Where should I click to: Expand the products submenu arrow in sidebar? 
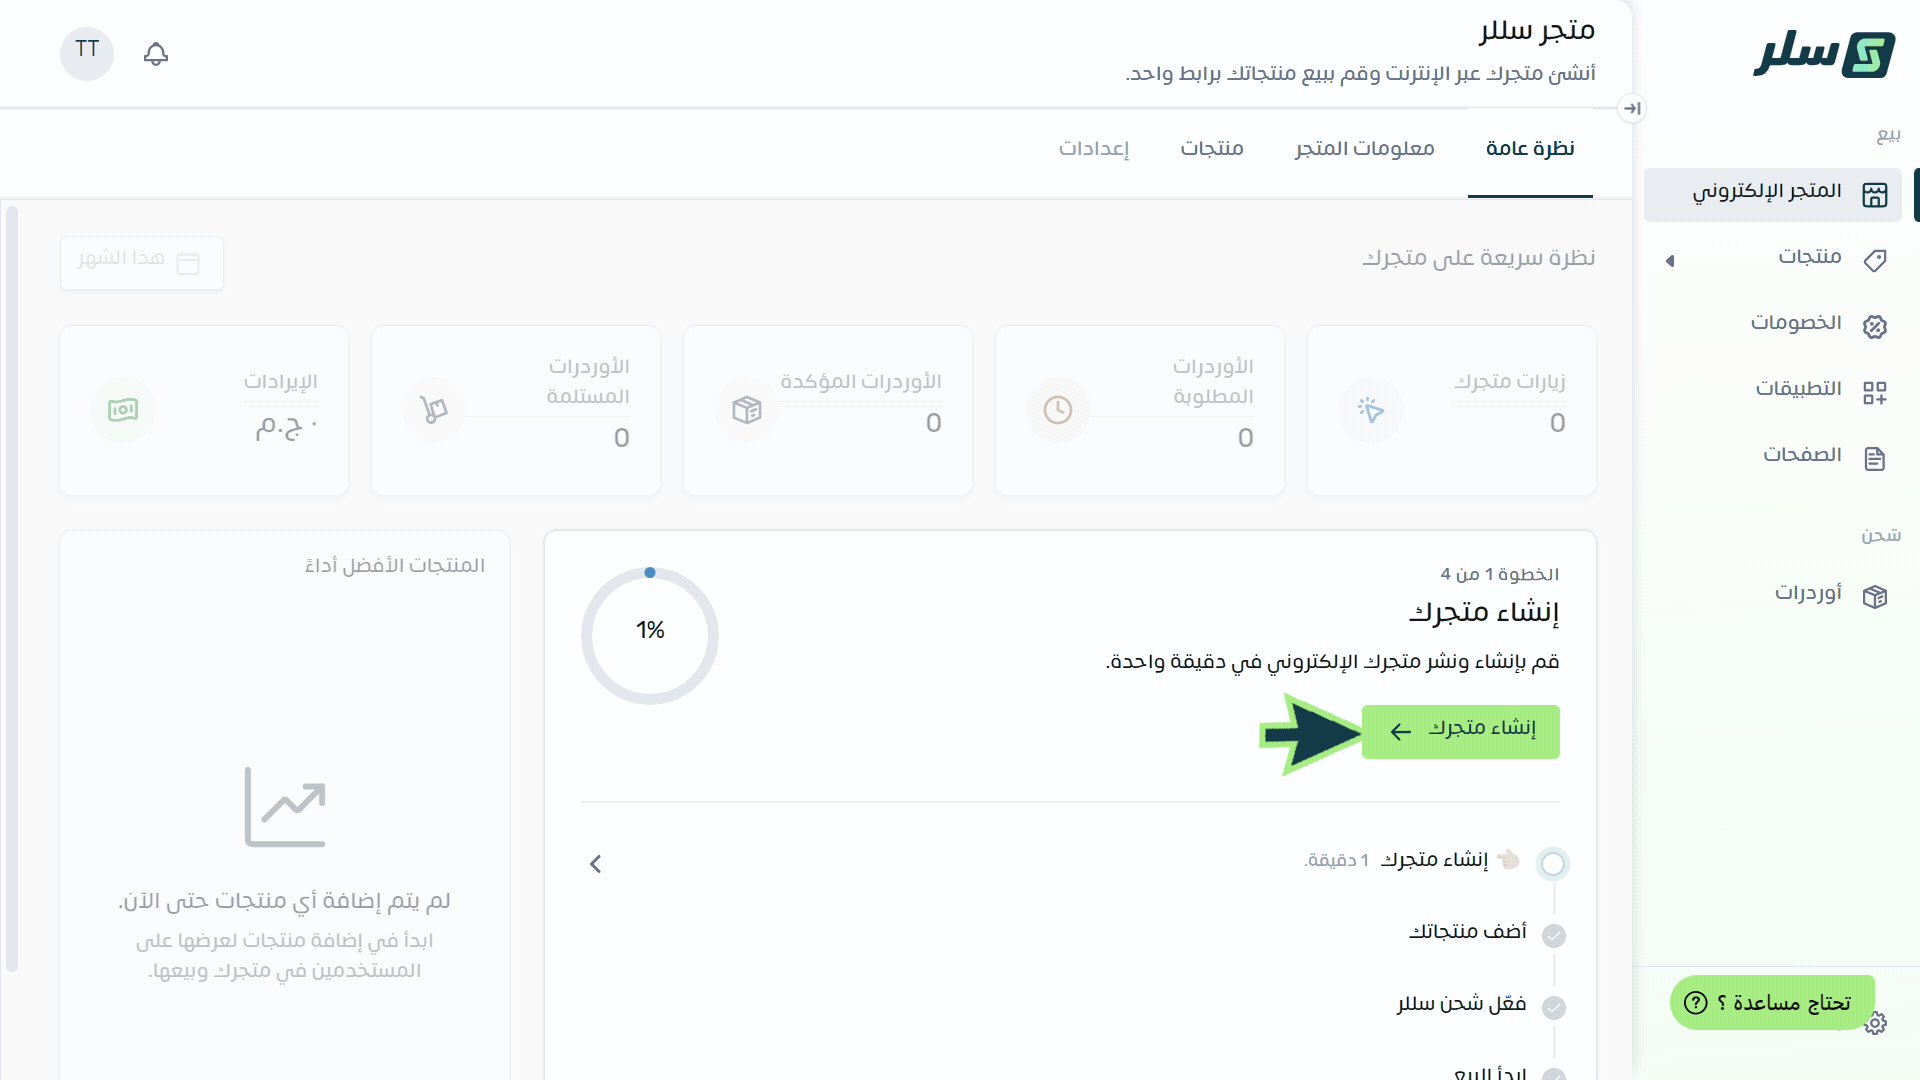coord(1670,261)
